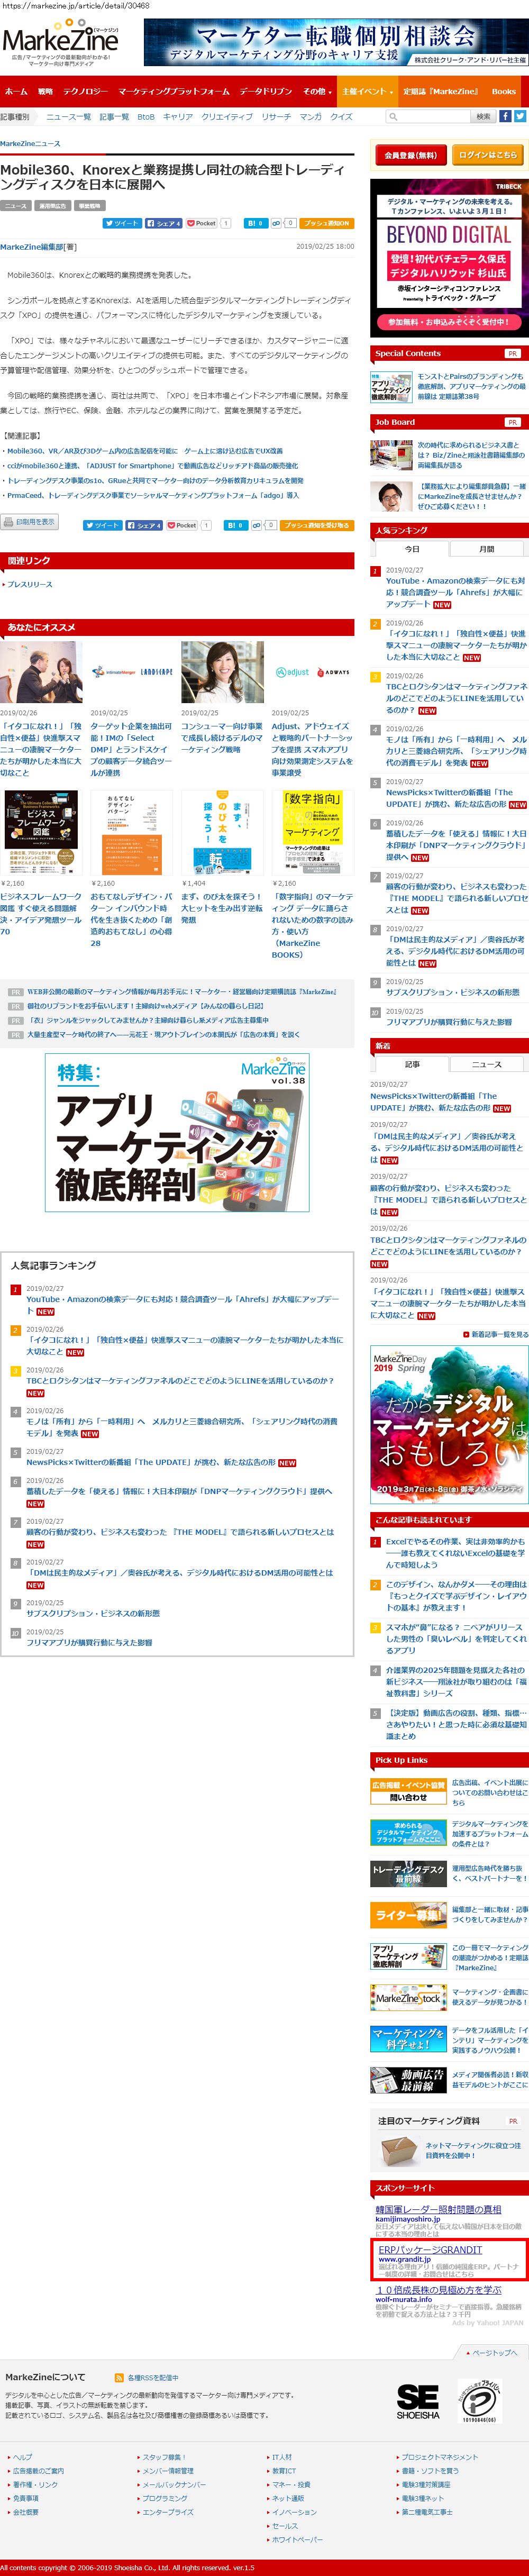Select BtoB article type
Viewport: 529px width, 2576px height.
(x=146, y=117)
